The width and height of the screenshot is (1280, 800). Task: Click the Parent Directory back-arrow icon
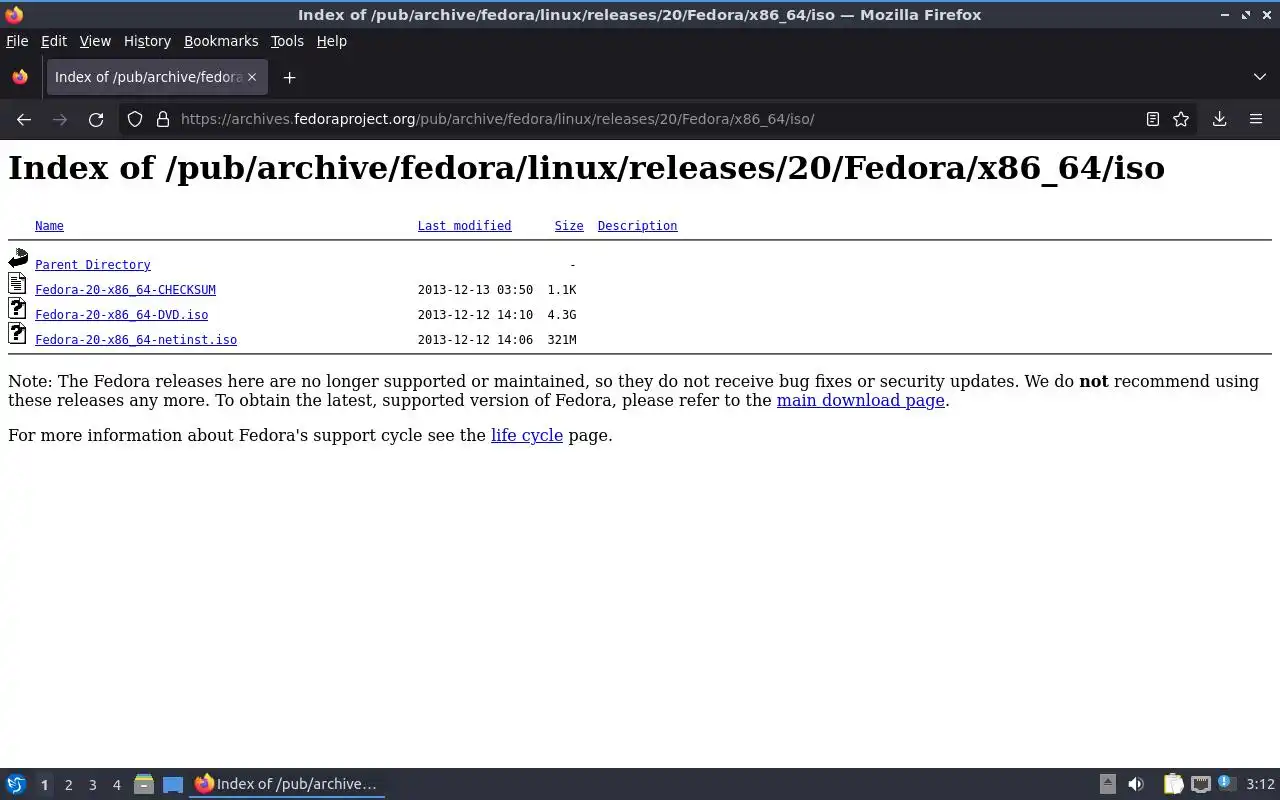18,259
